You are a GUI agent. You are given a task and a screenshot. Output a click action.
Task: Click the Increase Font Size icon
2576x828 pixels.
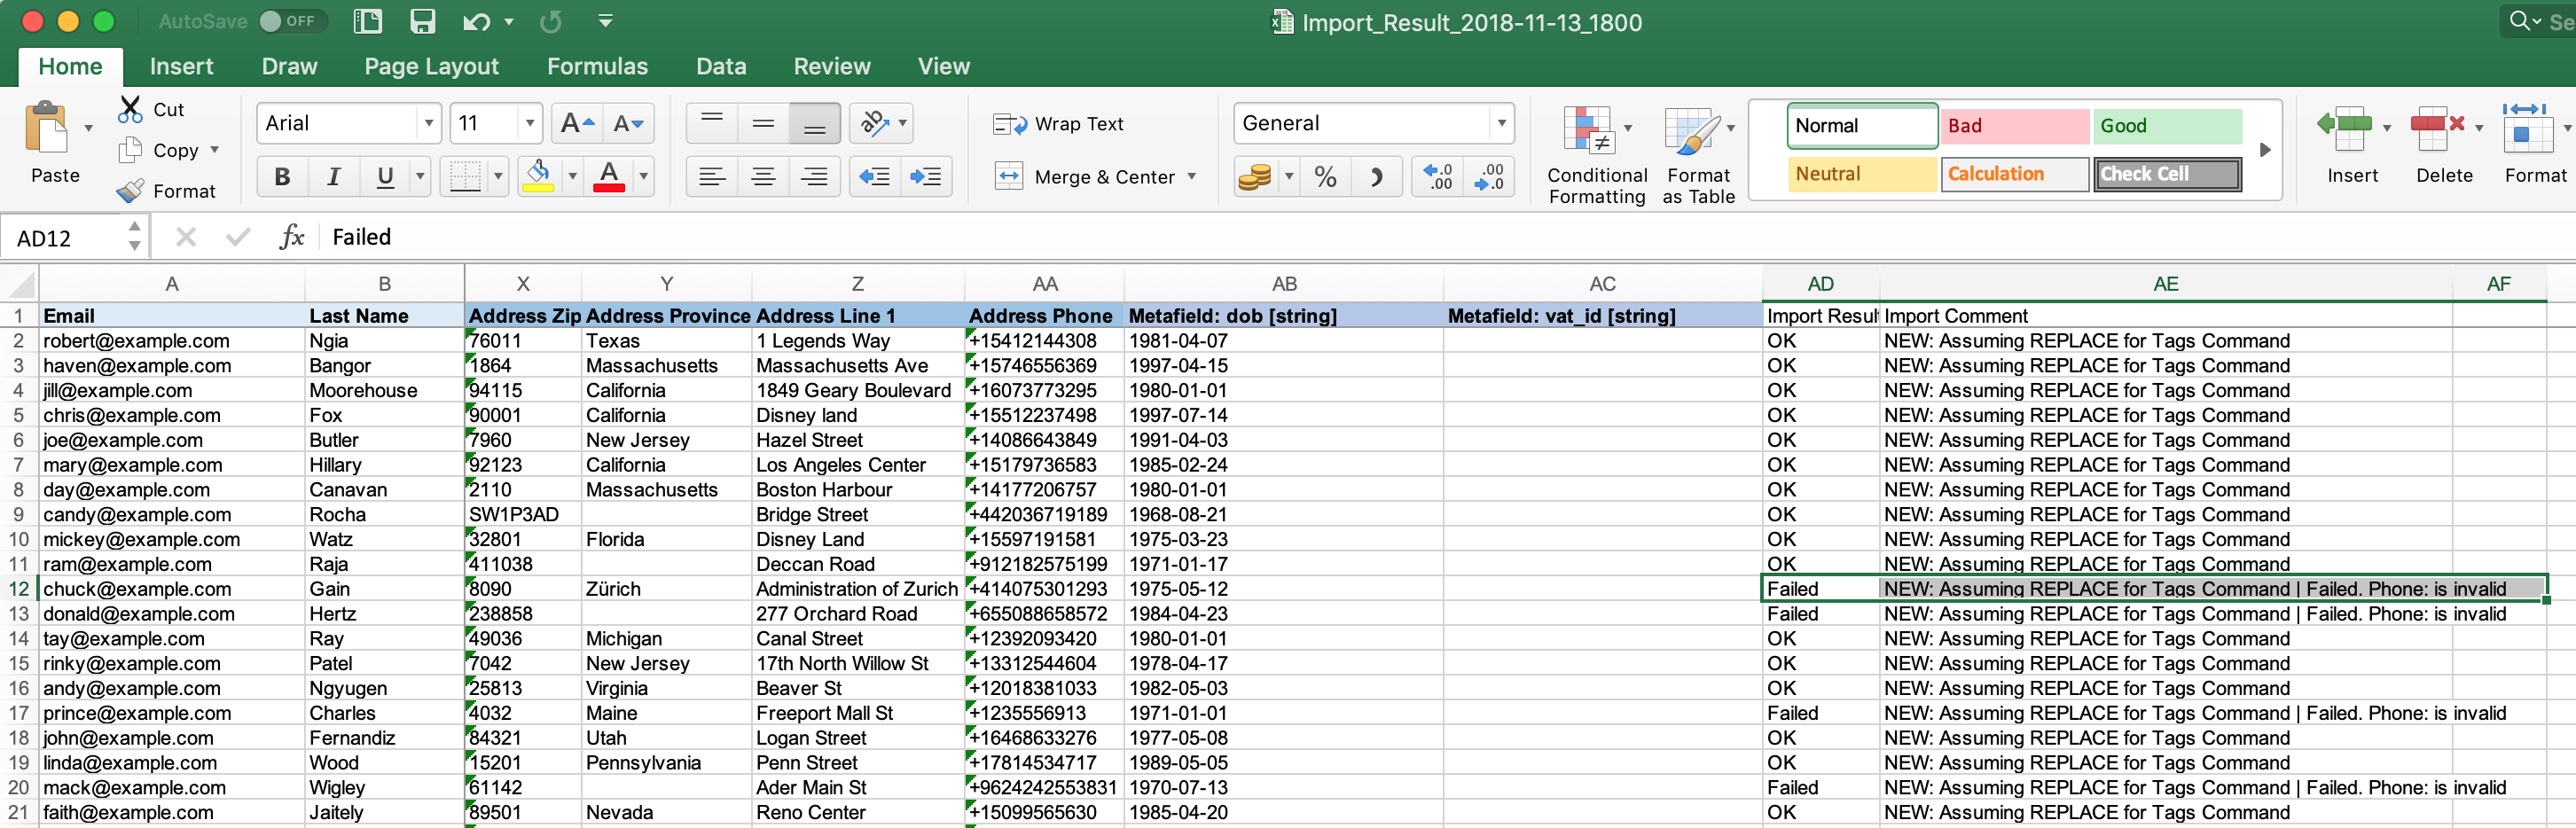coord(577,124)
